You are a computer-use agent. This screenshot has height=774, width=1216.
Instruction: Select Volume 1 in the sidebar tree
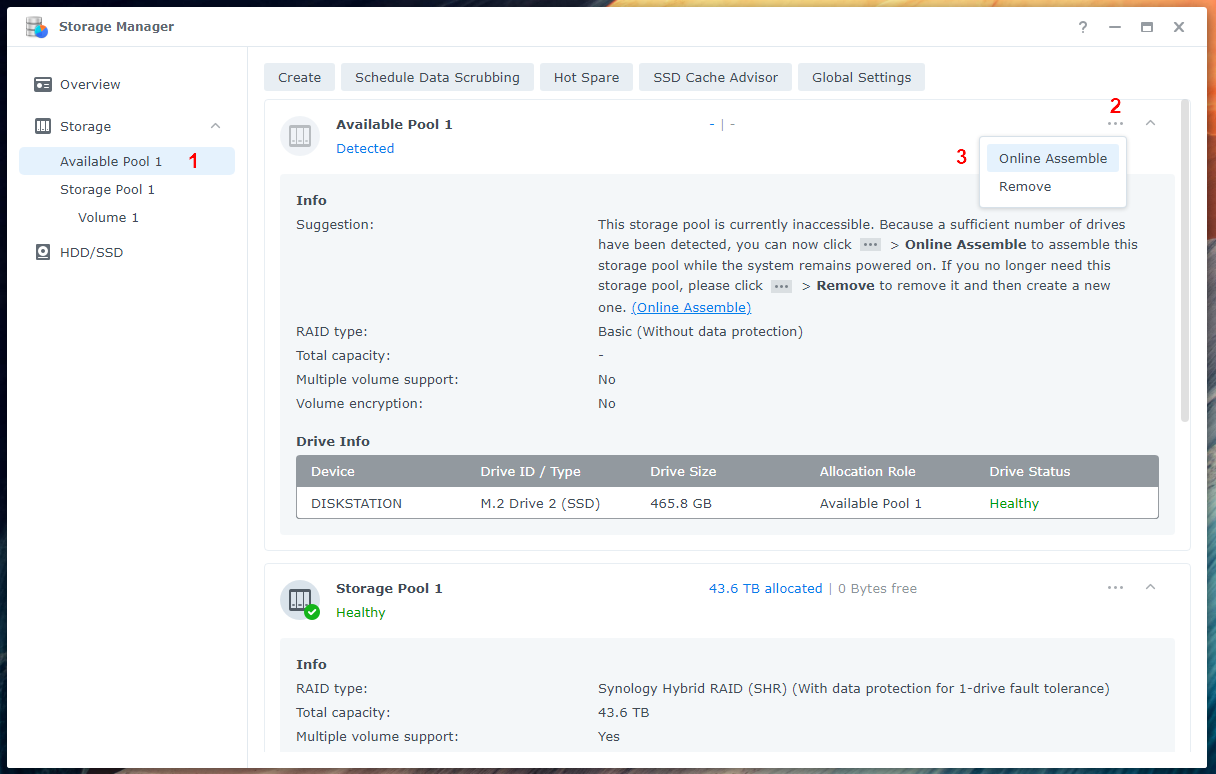point(108,218)
